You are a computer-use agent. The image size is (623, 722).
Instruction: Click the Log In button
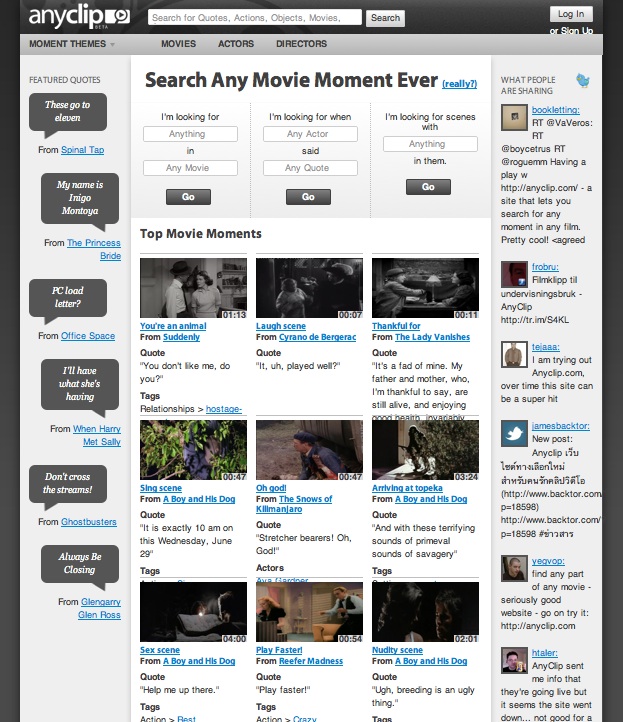(x=571, y=14)
